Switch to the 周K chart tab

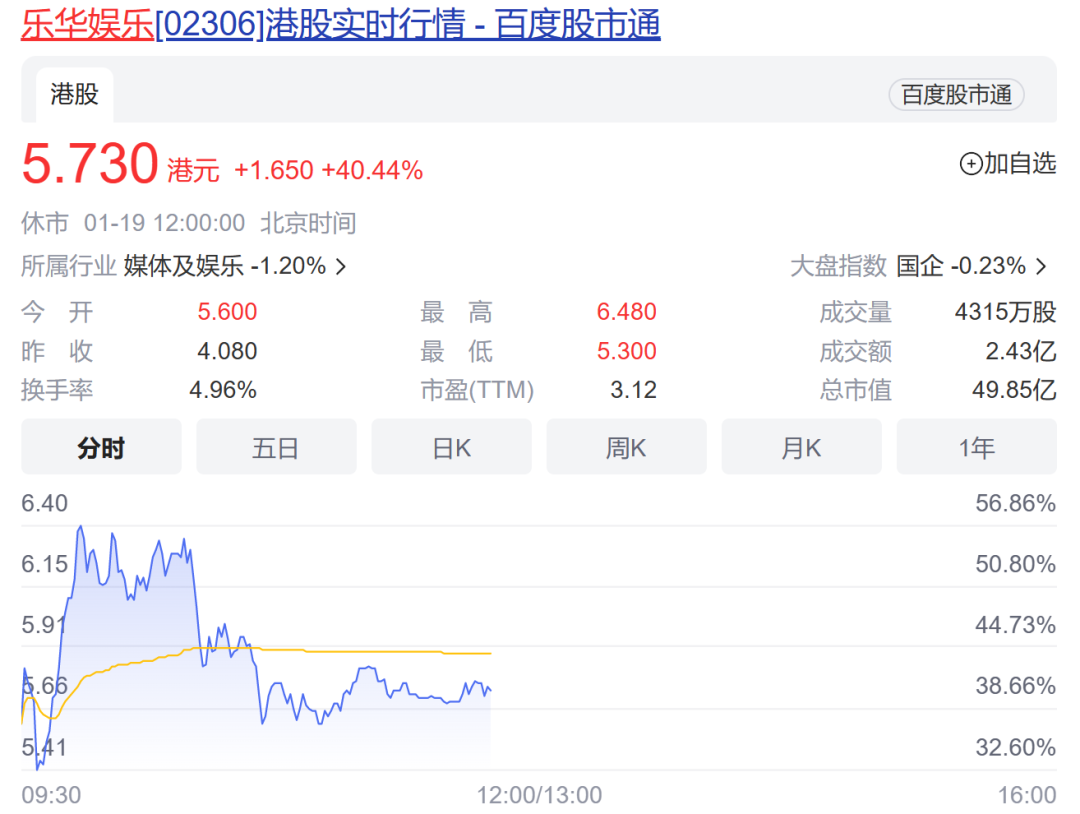(x=626, y=447)
